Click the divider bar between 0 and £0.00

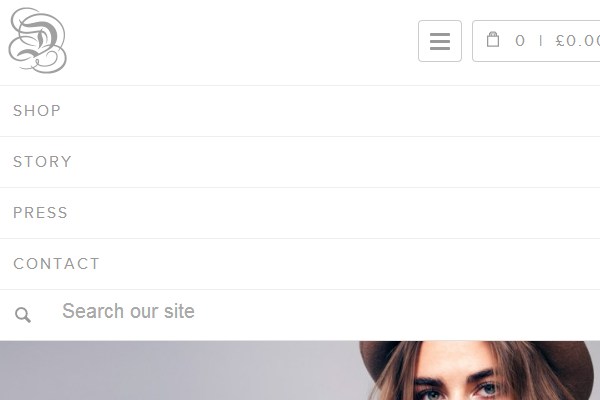[x=540, y=41]
